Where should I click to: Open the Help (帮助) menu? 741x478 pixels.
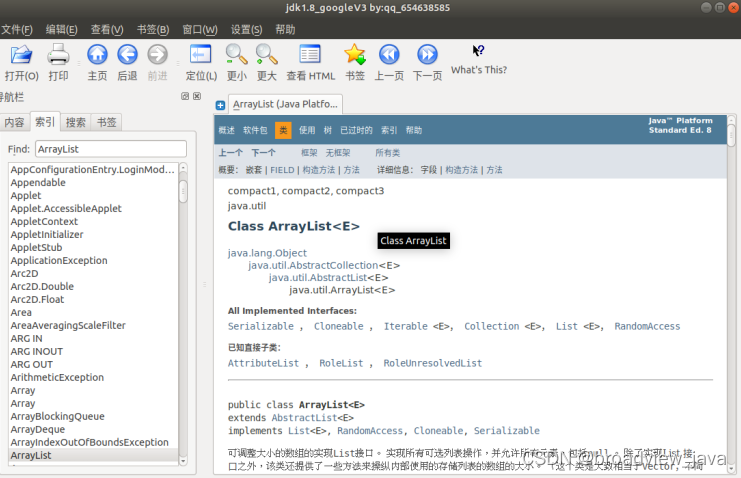(x=285, y=30)
